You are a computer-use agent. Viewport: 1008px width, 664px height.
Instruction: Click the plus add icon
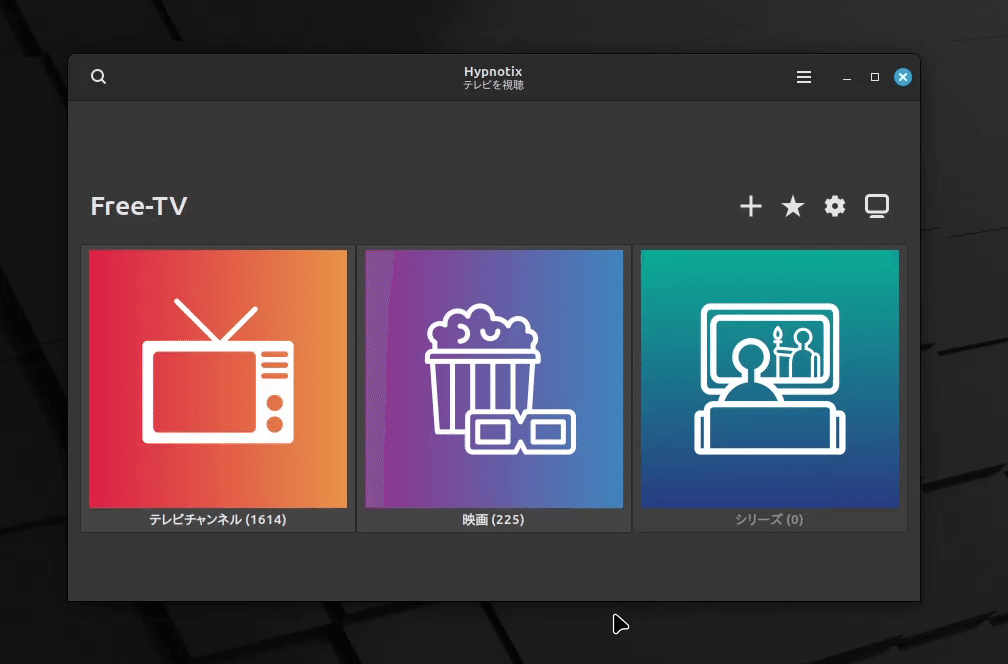(751, 206)
